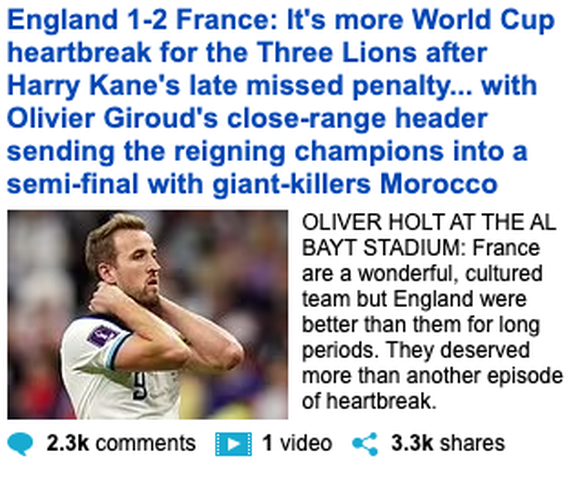
Task: Click 'Olivier Giroud's close-range header' in the headline
Action: (247, 119)
